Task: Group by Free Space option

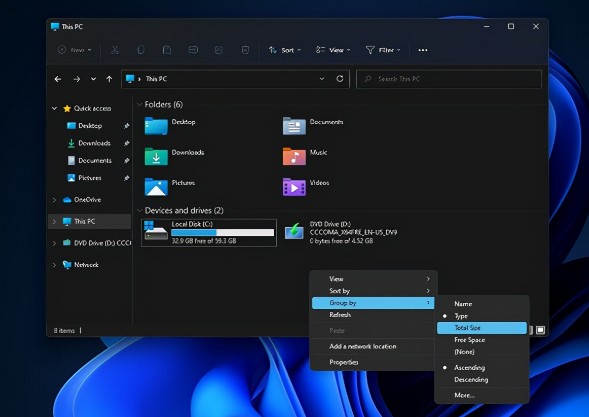Action: [x=470, y=340]
